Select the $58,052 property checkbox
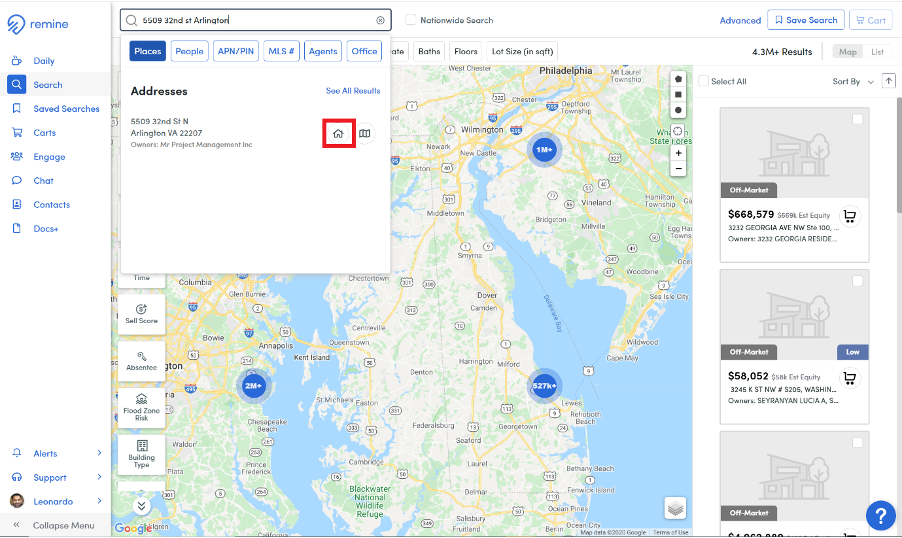Screen dimensions: 902x538 tap(857, 281)
